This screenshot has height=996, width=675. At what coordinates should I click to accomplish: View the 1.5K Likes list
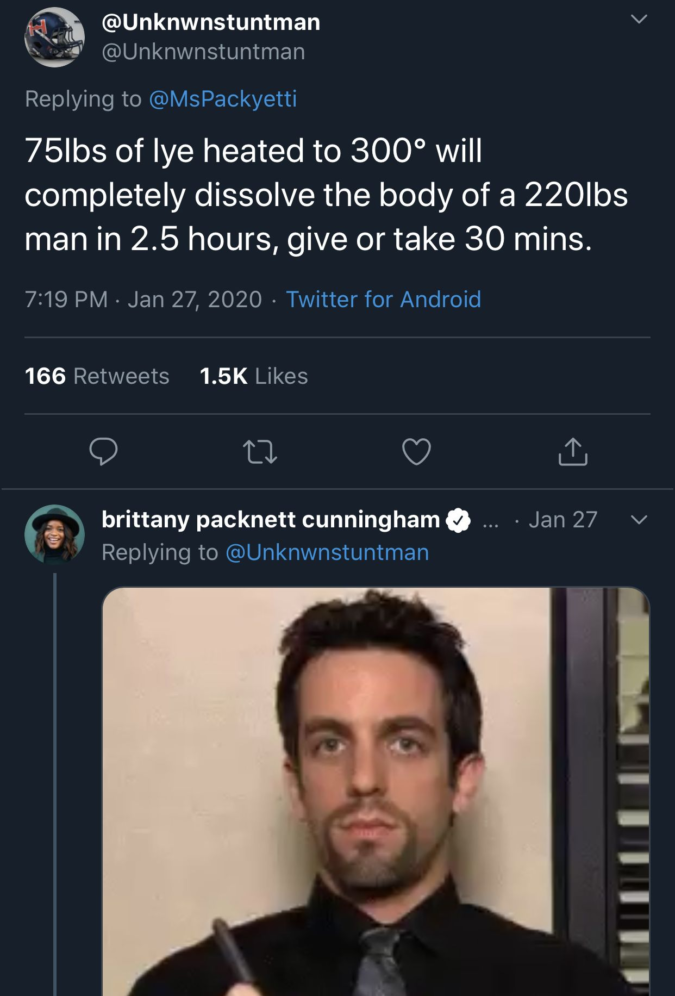tap(254, 376)
